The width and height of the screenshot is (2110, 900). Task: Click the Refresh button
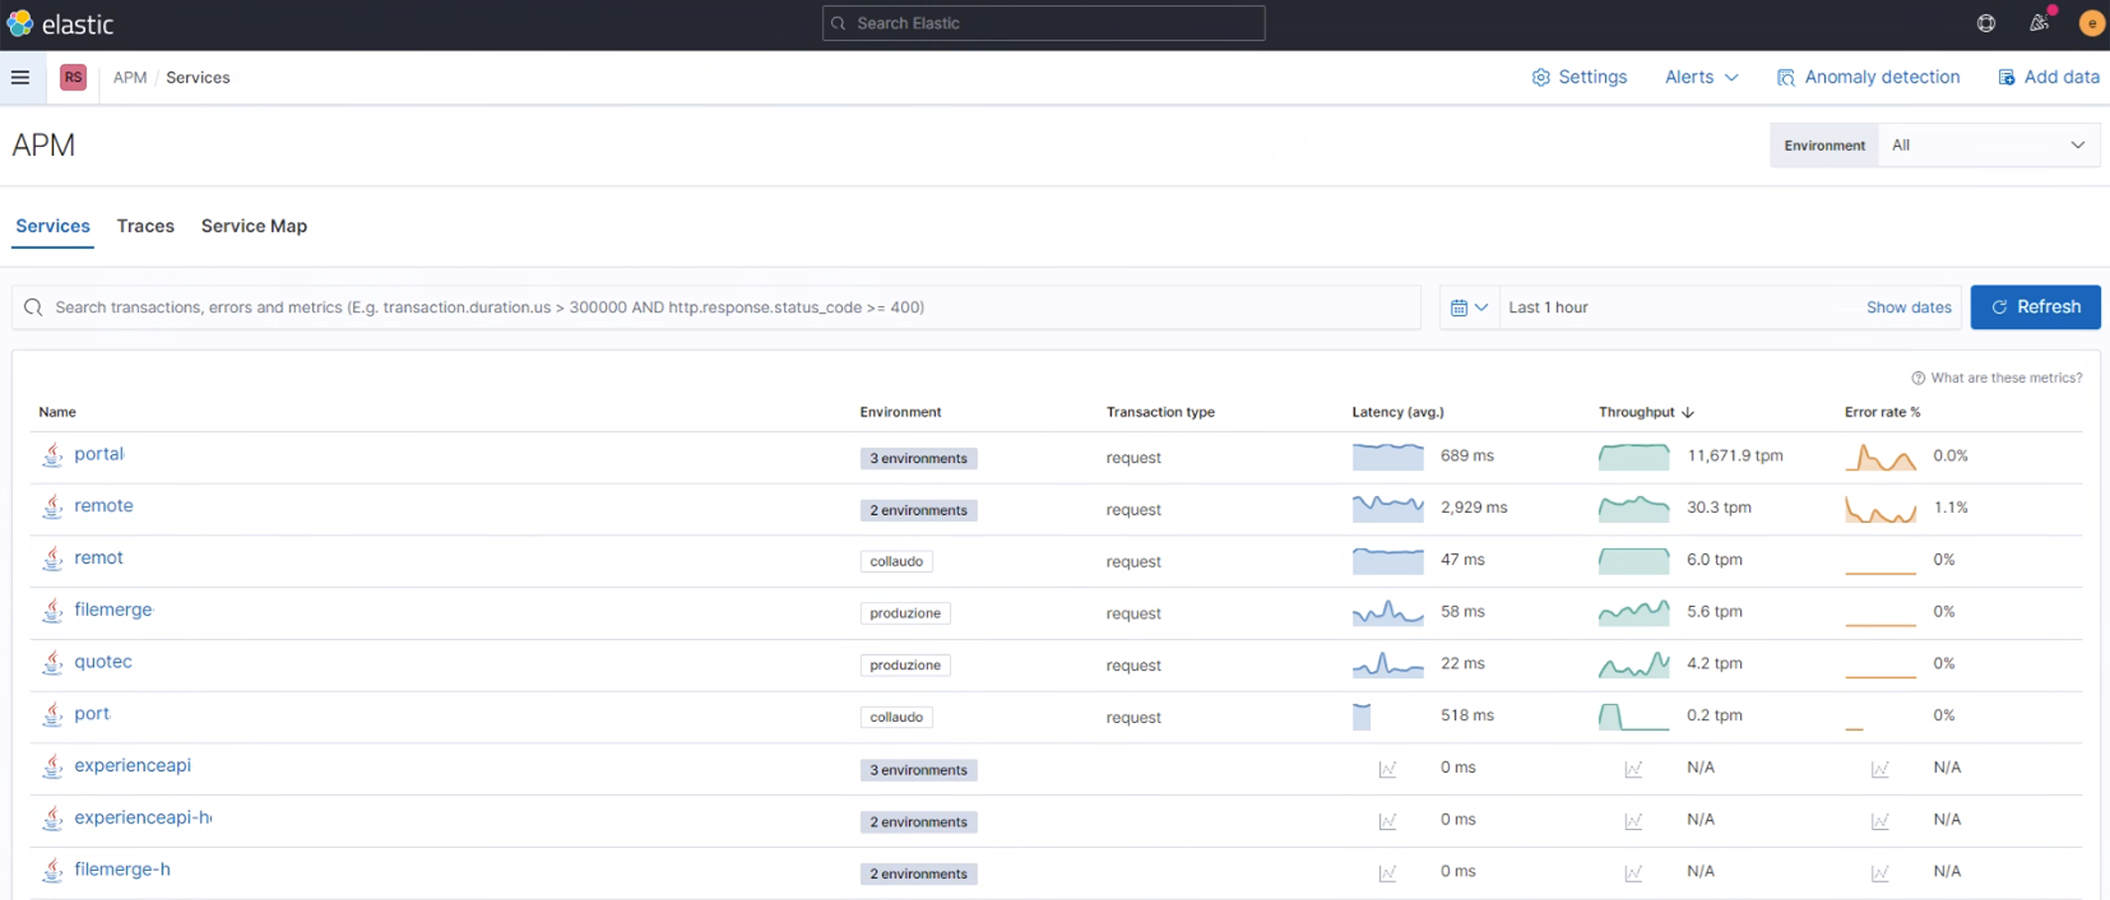coord(2035,307)
